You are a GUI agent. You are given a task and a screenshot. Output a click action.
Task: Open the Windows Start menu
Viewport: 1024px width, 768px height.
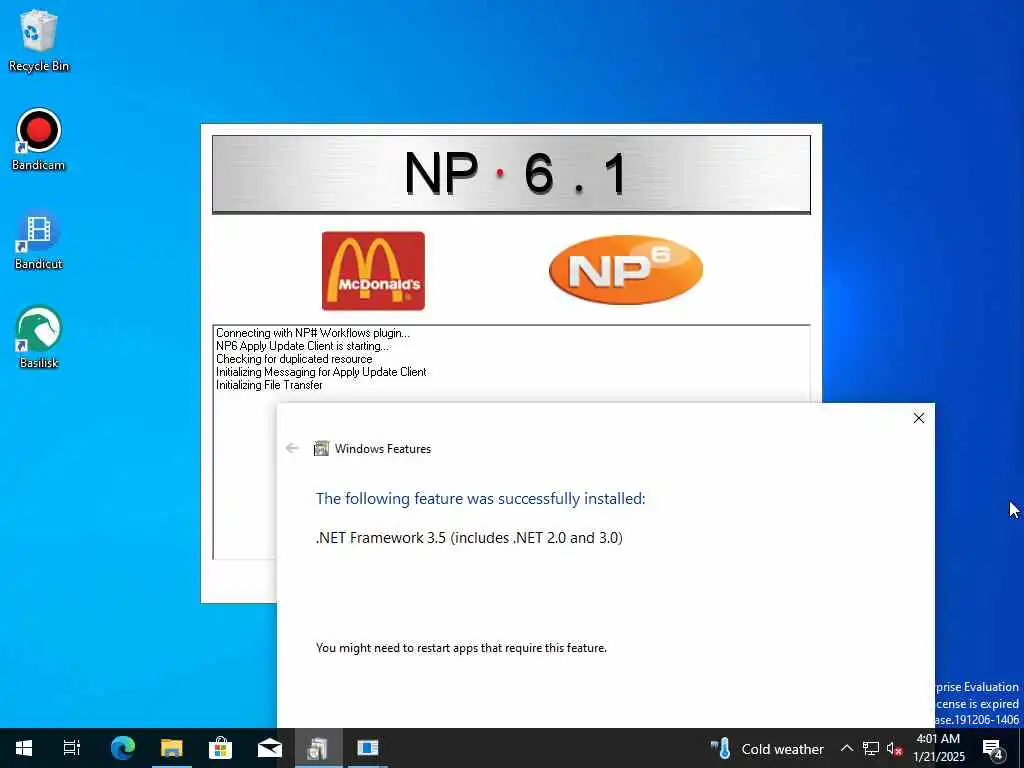coord(24,748)
